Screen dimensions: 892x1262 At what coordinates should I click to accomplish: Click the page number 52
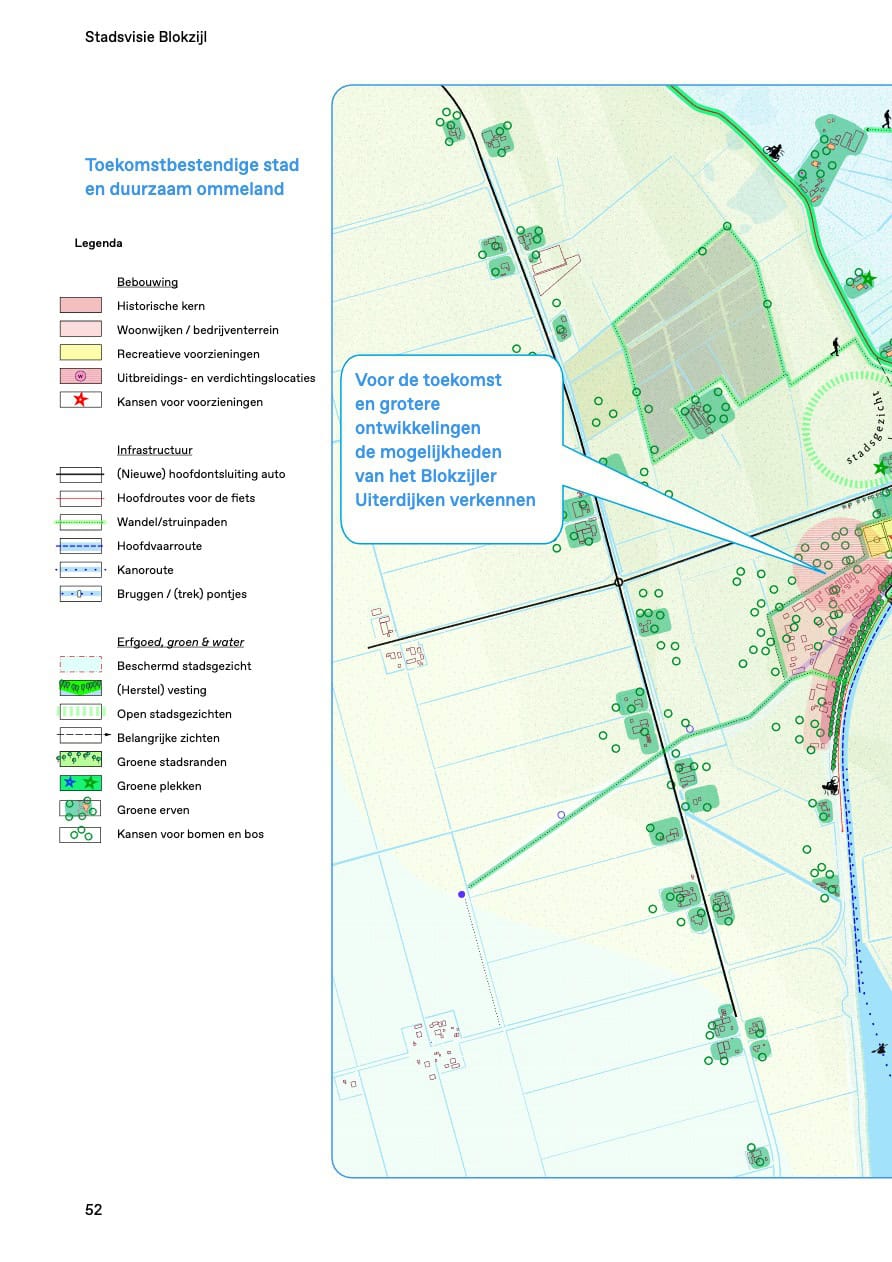tap(94, 1209)
